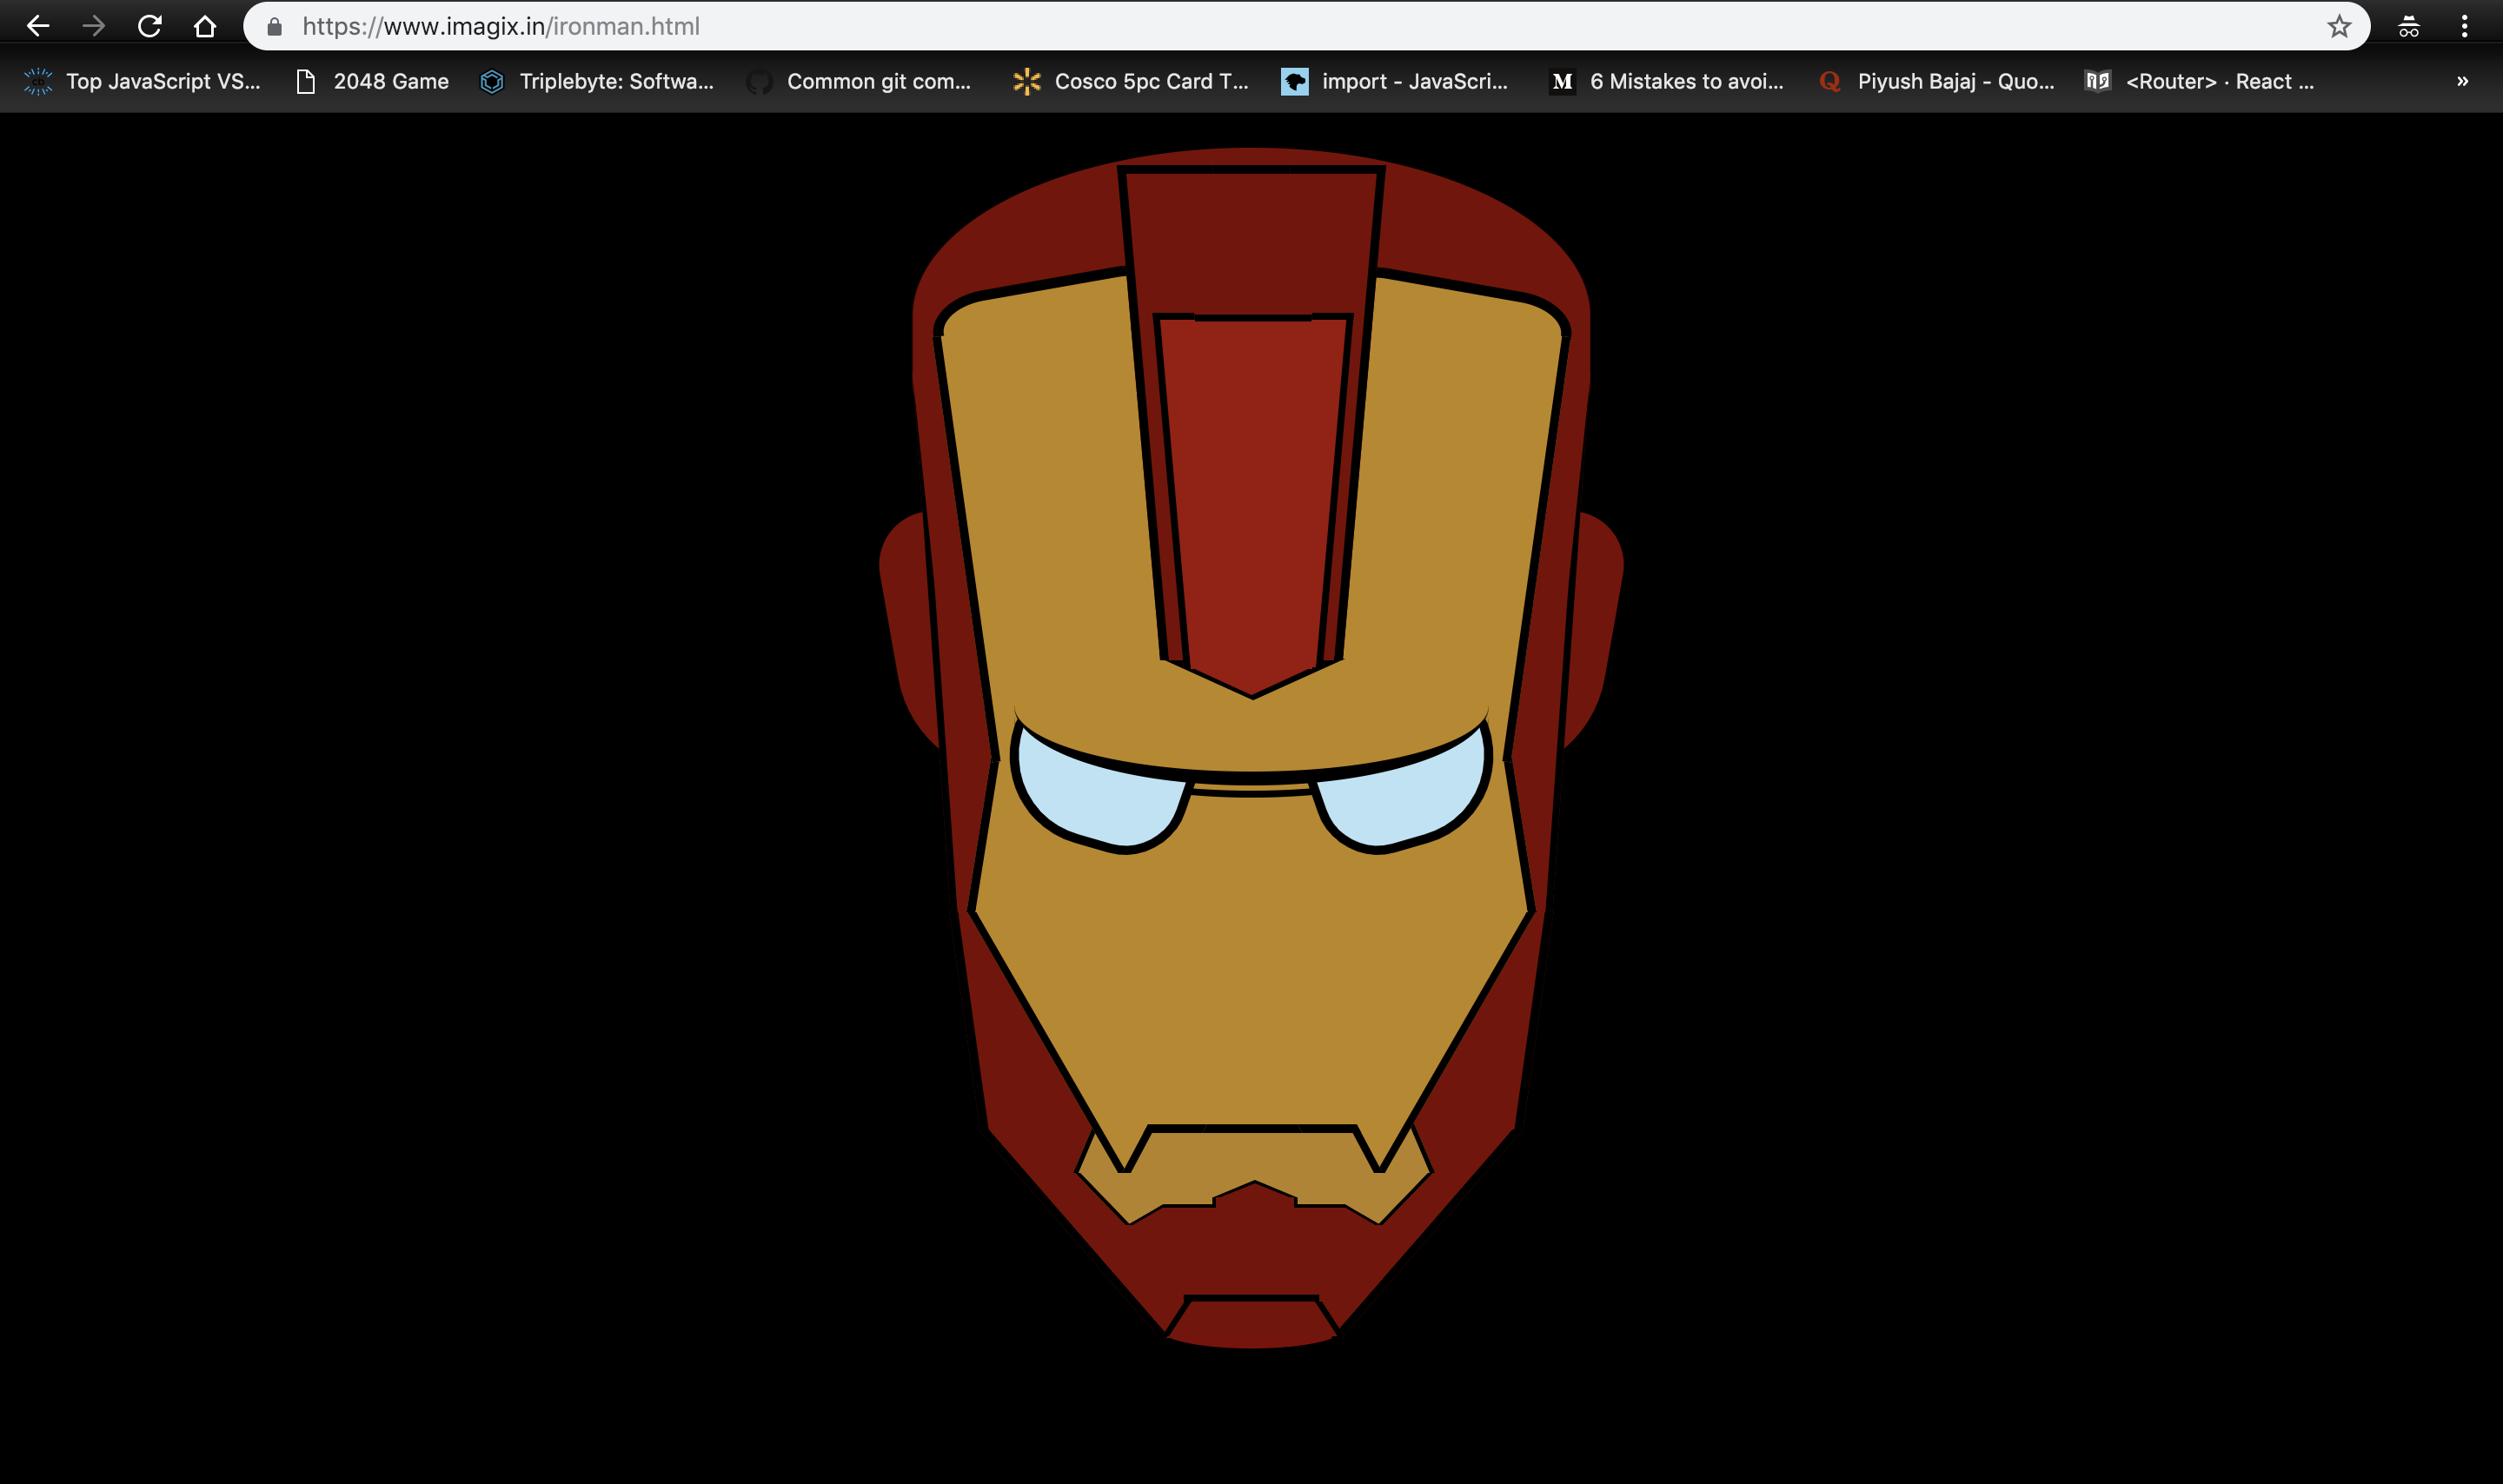Open Cosco 5pc Card T... bookmark
The width and height of the screenshot is (2503, 1484).
(1131, 82)
